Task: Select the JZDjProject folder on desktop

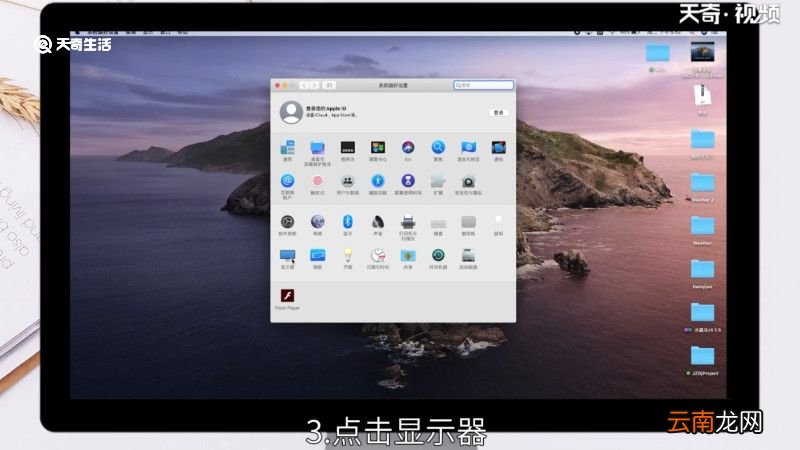Action: coord(703,356)
